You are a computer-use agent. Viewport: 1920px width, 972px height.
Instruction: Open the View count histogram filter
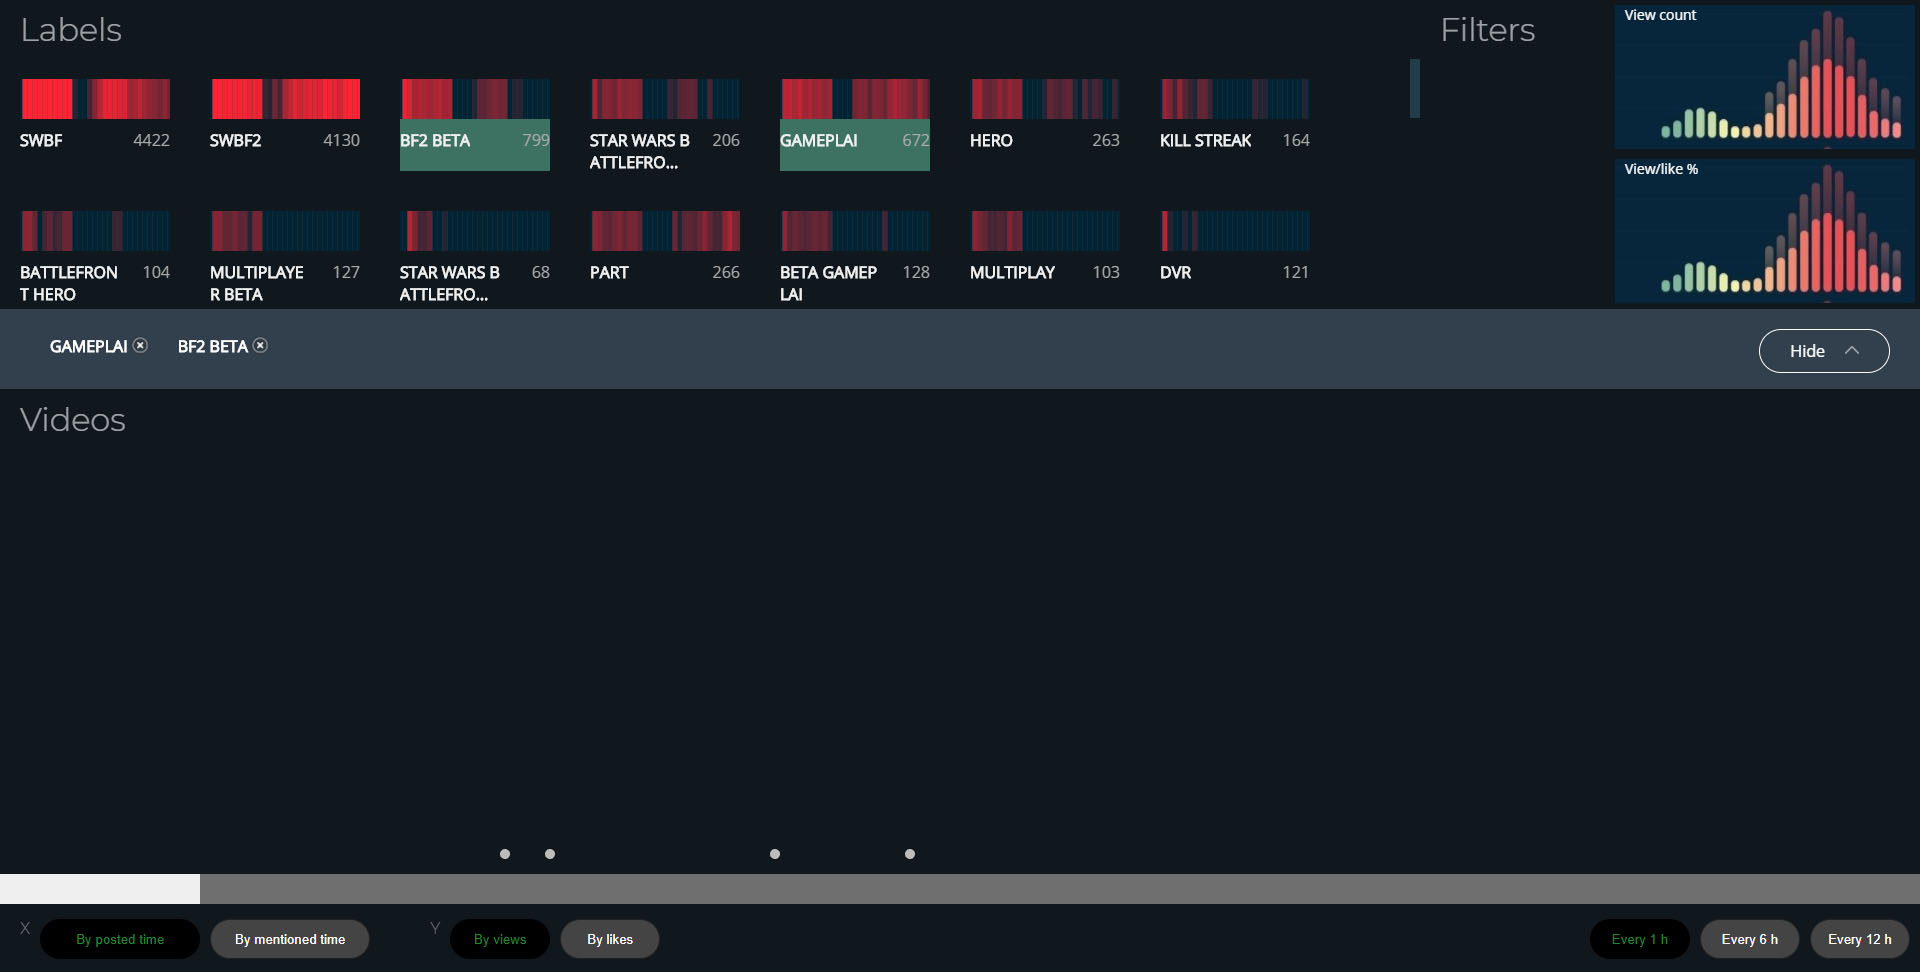1765,77
